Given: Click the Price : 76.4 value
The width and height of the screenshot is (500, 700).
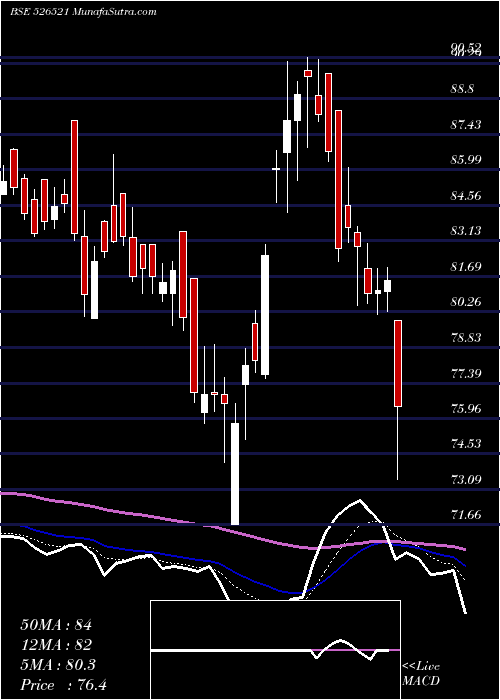Looking at the screenshot, I should pyautogui.click(x=63, y=685).
